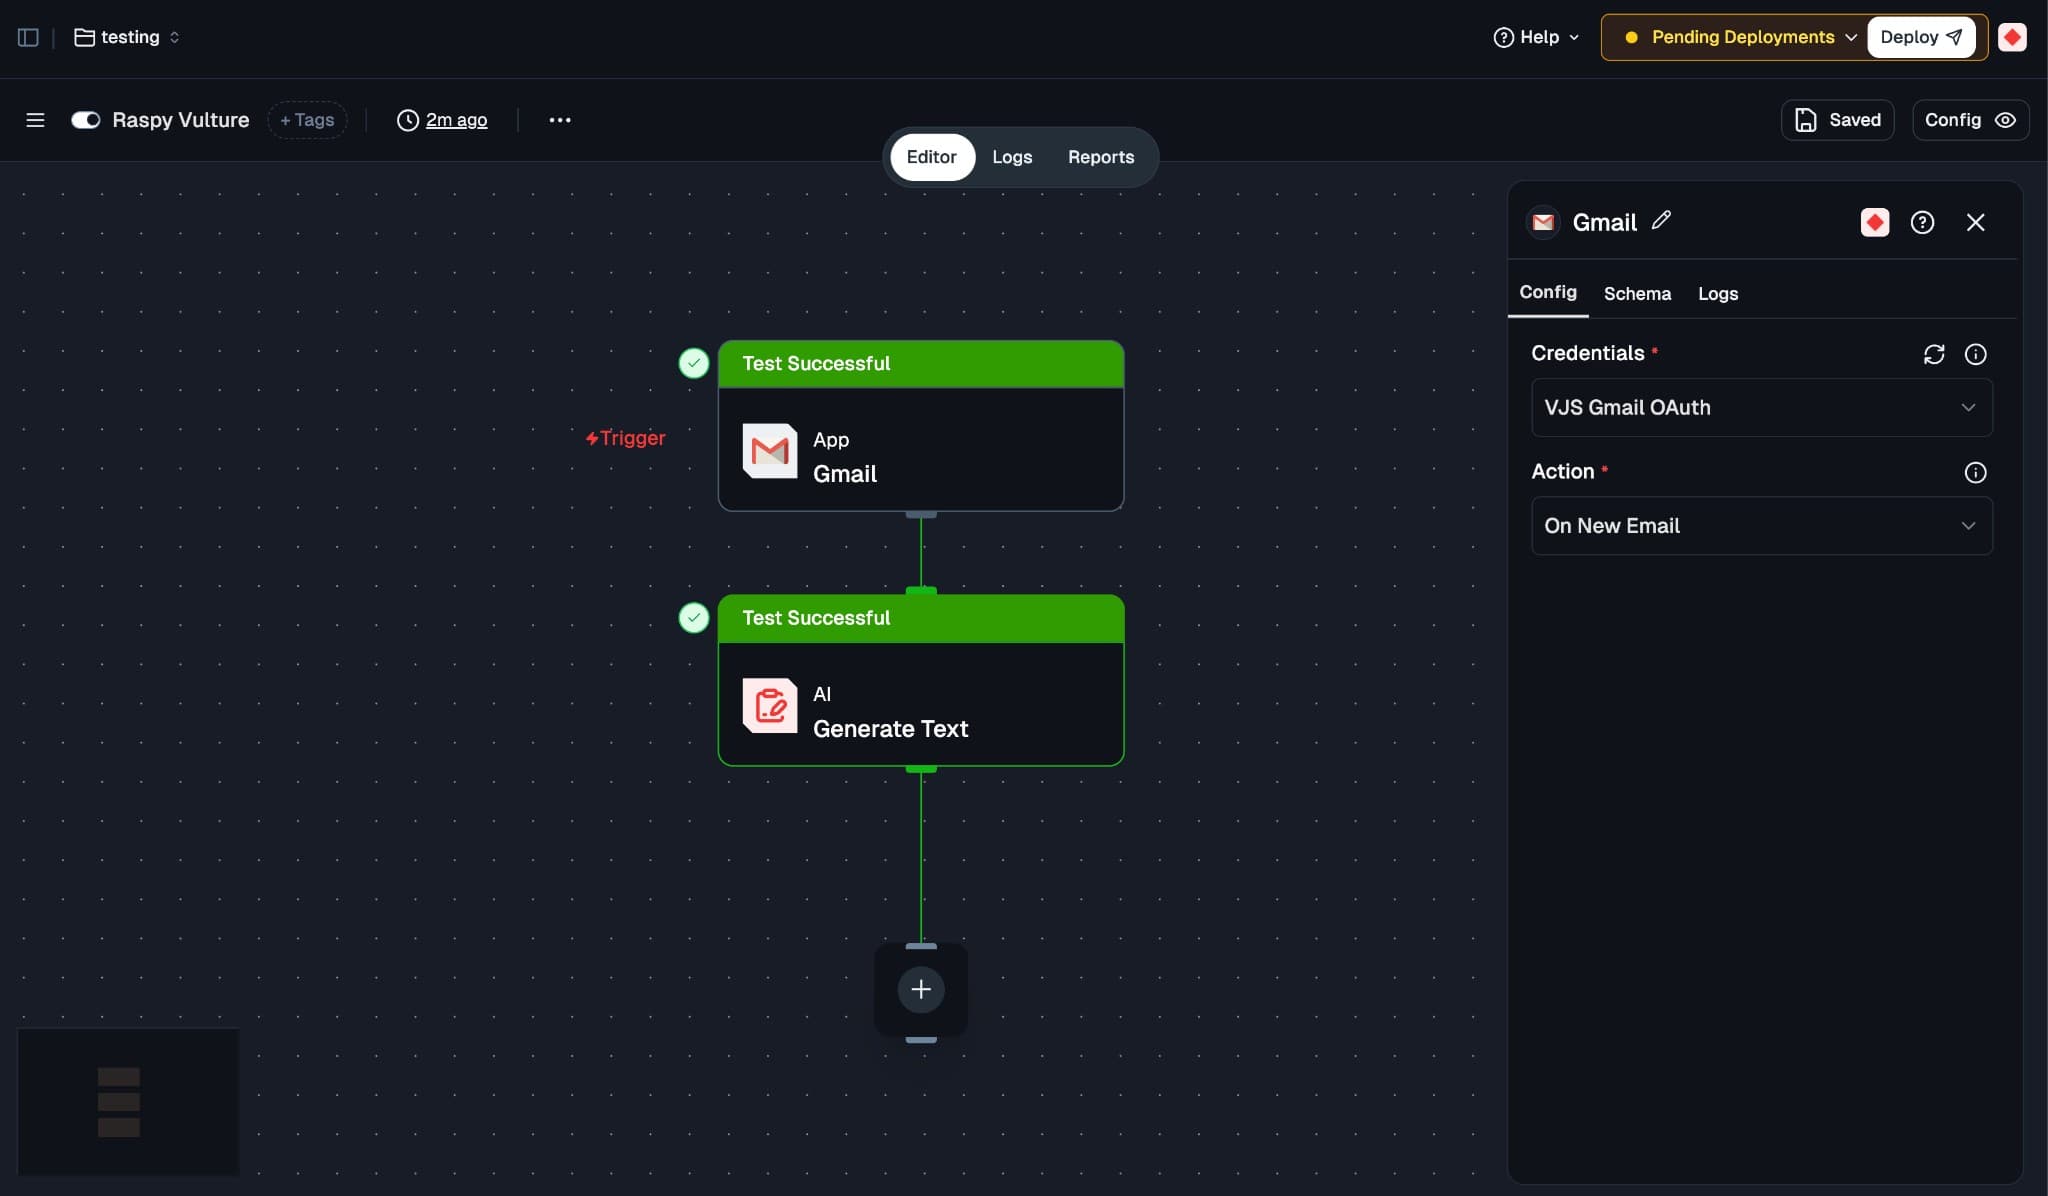Image resolution: width=2048 pixels, height=1196 pixels.
Task: Click the plus add-node button on canvas
Action: click(921, 989)
